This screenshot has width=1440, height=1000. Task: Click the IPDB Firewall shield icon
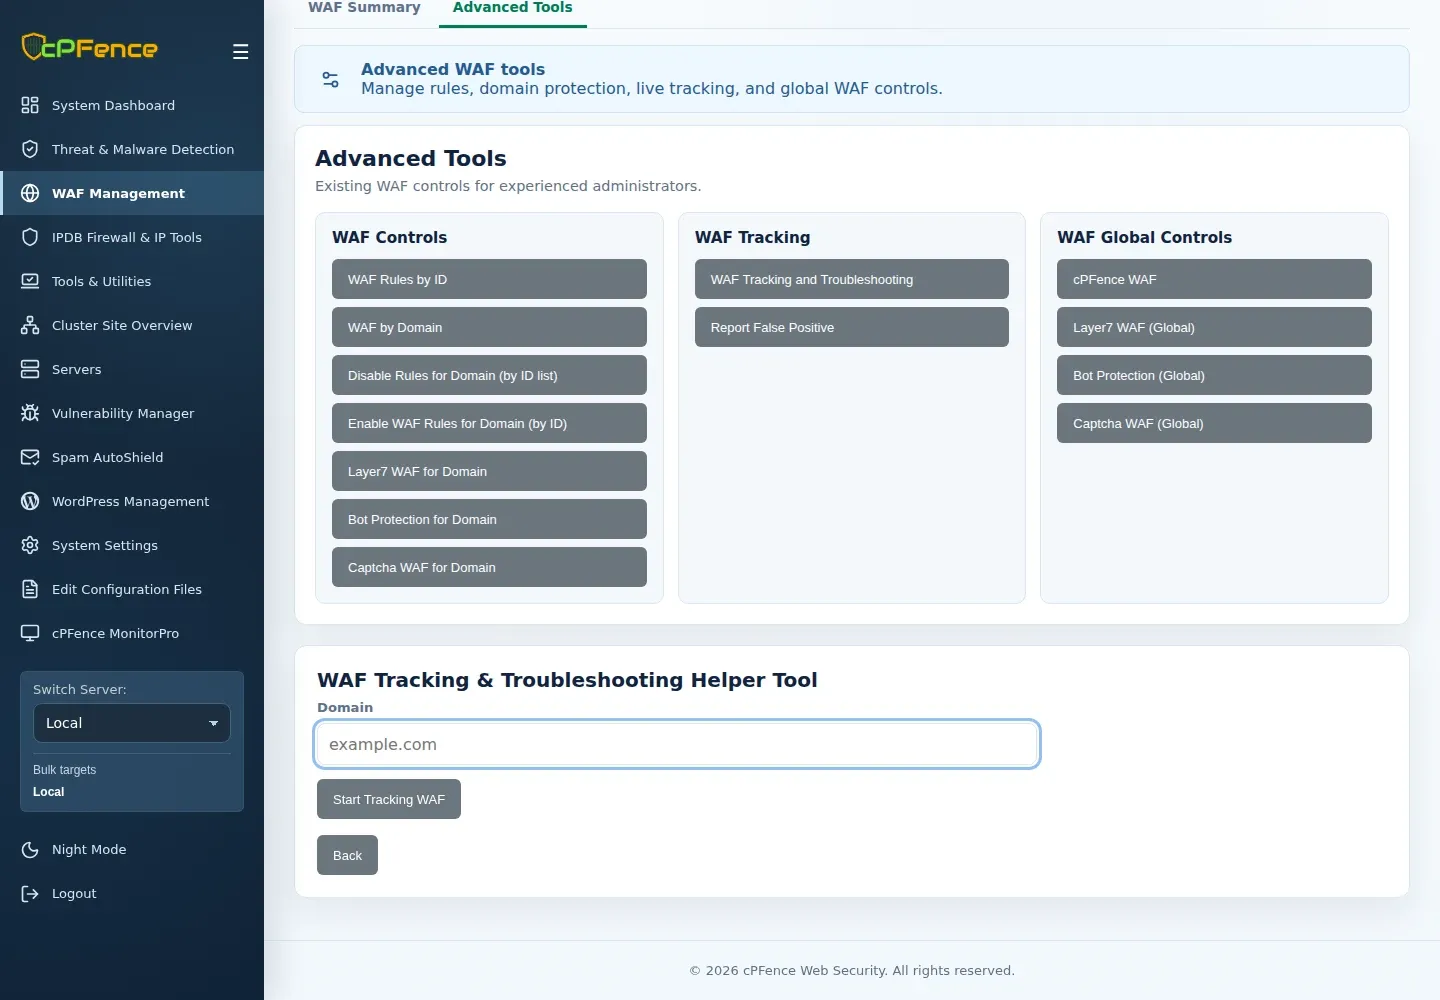[30, 237]
